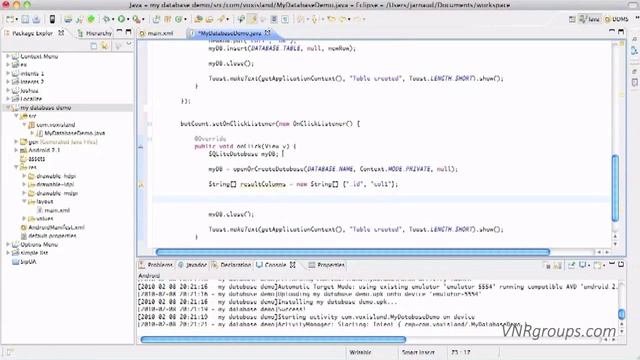Screen dimensions: 640x360
Task: Click the green Run button in toolbar
Action: (121, 19)
